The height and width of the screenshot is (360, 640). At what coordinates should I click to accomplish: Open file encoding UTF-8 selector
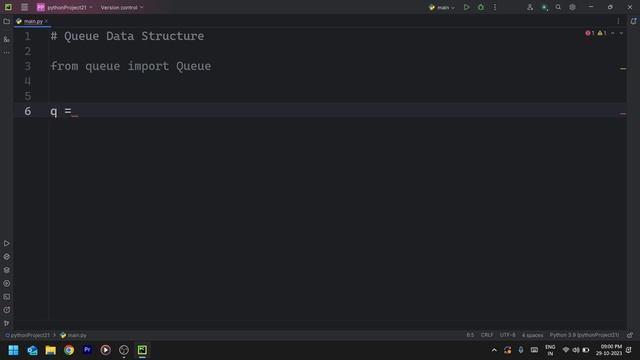click(507, 335)
